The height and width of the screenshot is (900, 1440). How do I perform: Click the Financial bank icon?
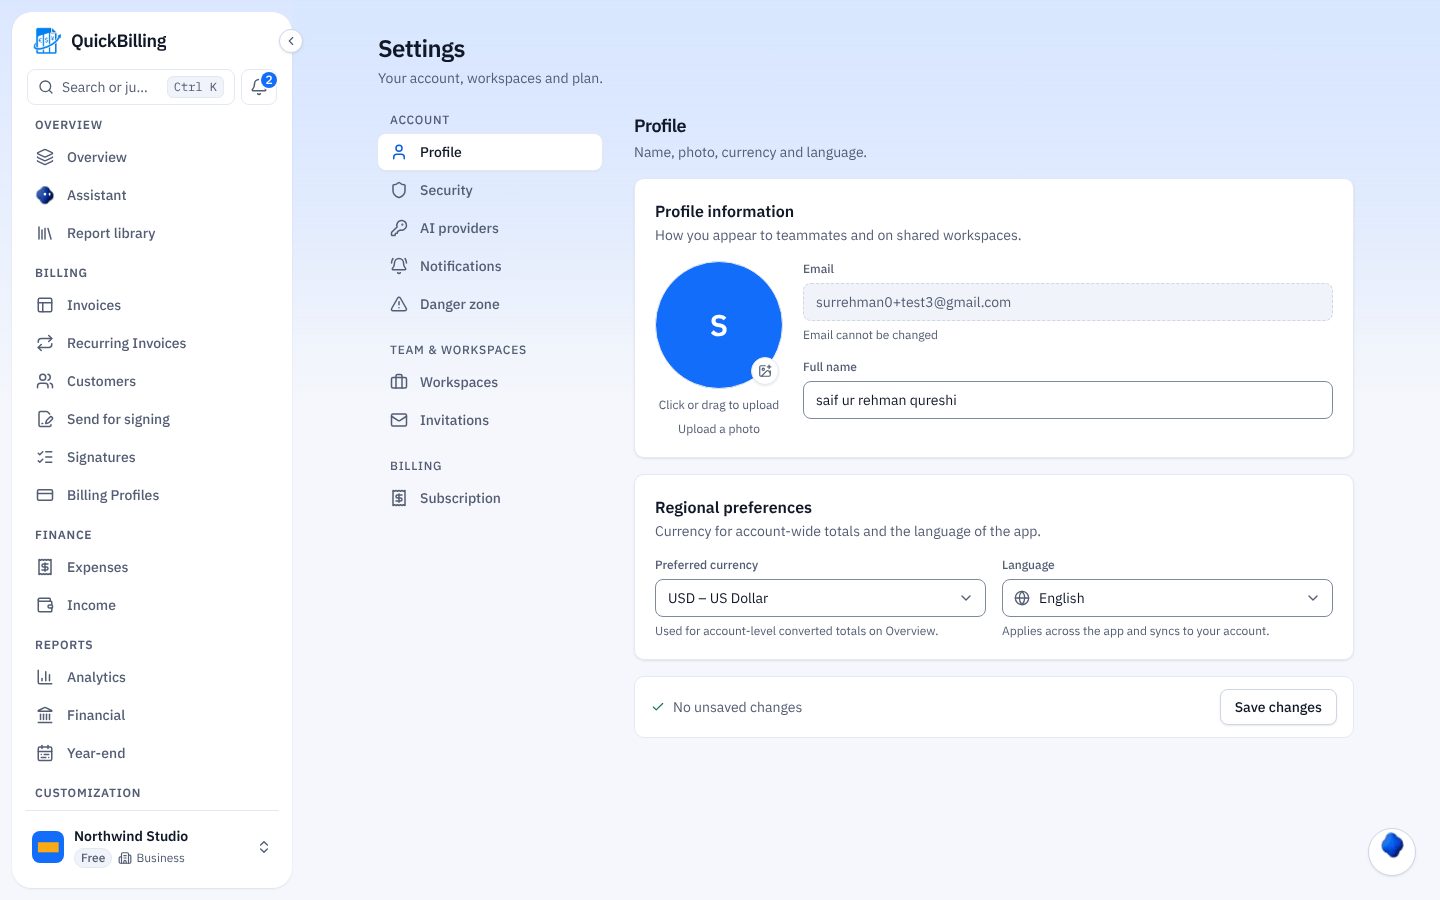click(45, 715)
